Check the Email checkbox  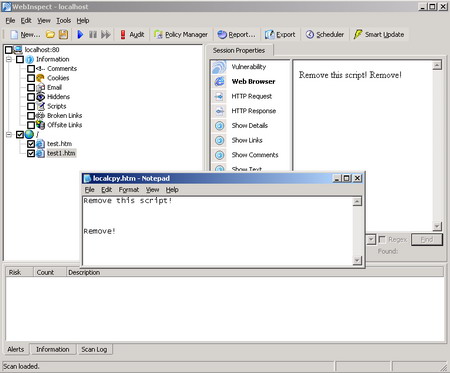(x=31, y=87)
